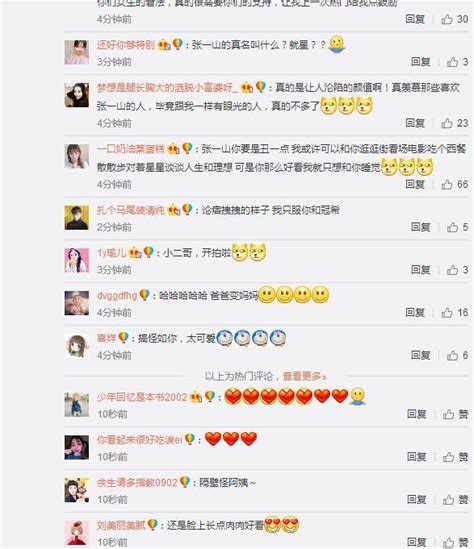Open 1y瑜儿 profile avatar
This screenshot has width=474, height=549.
tap(77, 260)
